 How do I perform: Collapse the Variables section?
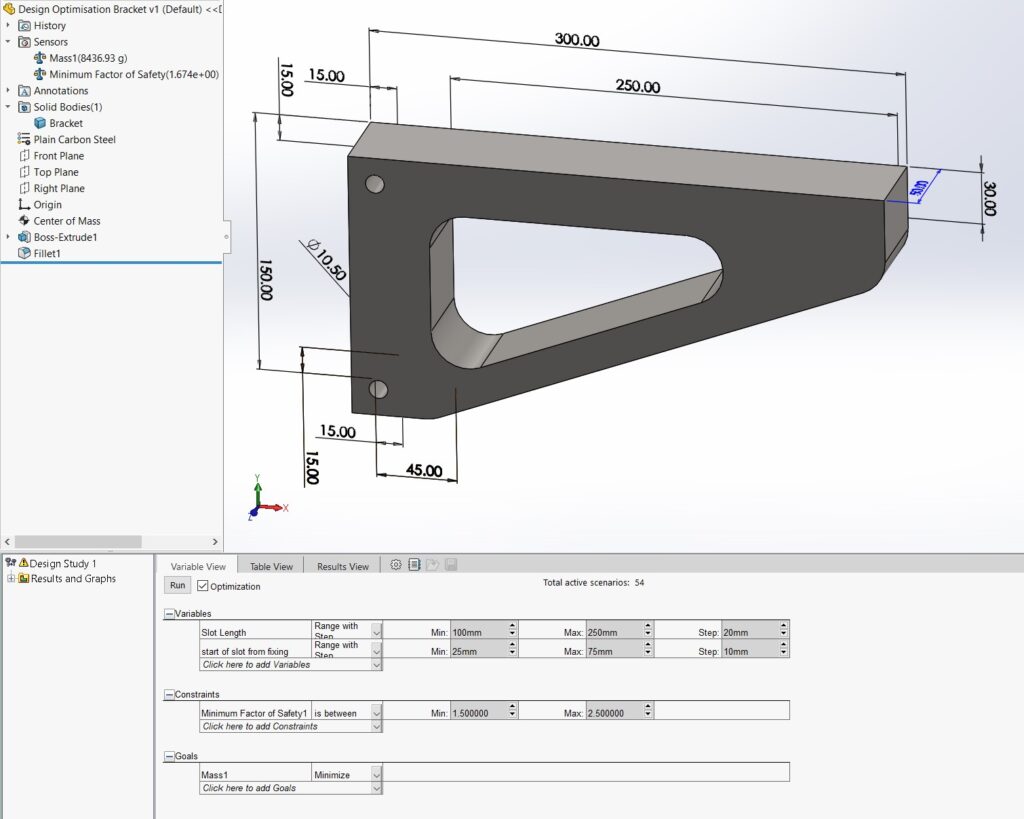coord(168,613)
